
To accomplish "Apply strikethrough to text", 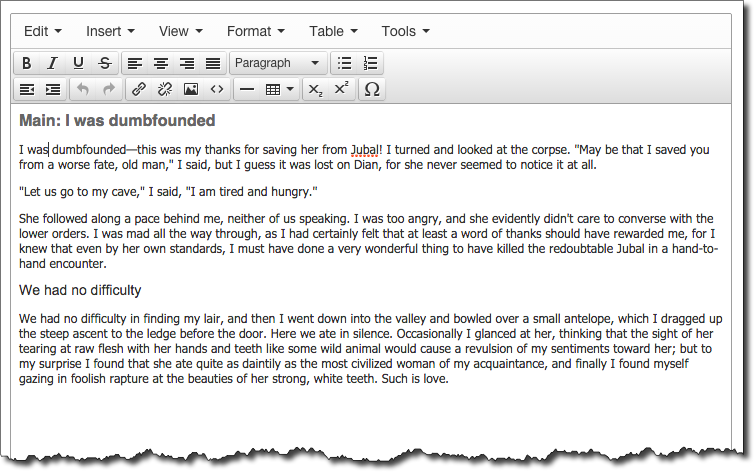I will (x=105, y=63).
